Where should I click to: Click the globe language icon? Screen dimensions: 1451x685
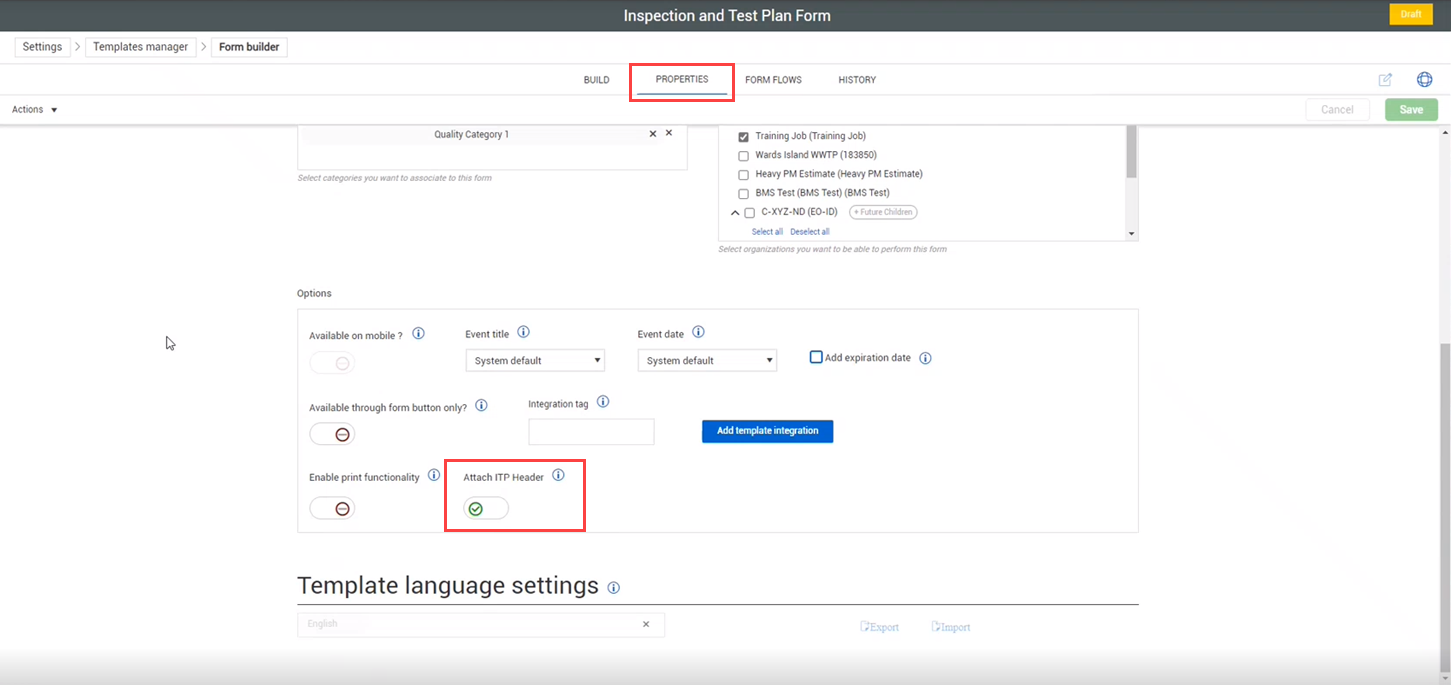[1424, 79]
